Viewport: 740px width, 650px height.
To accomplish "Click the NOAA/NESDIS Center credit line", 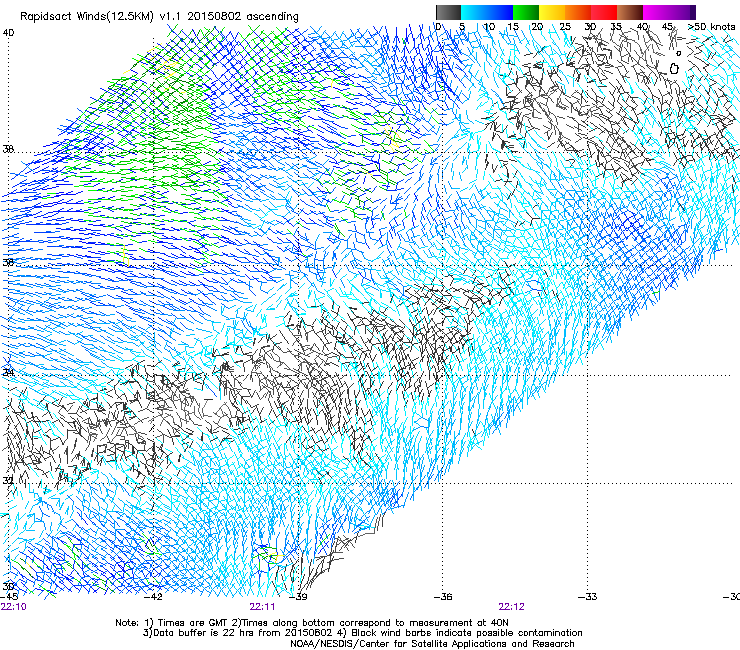I will pos(432,644).
